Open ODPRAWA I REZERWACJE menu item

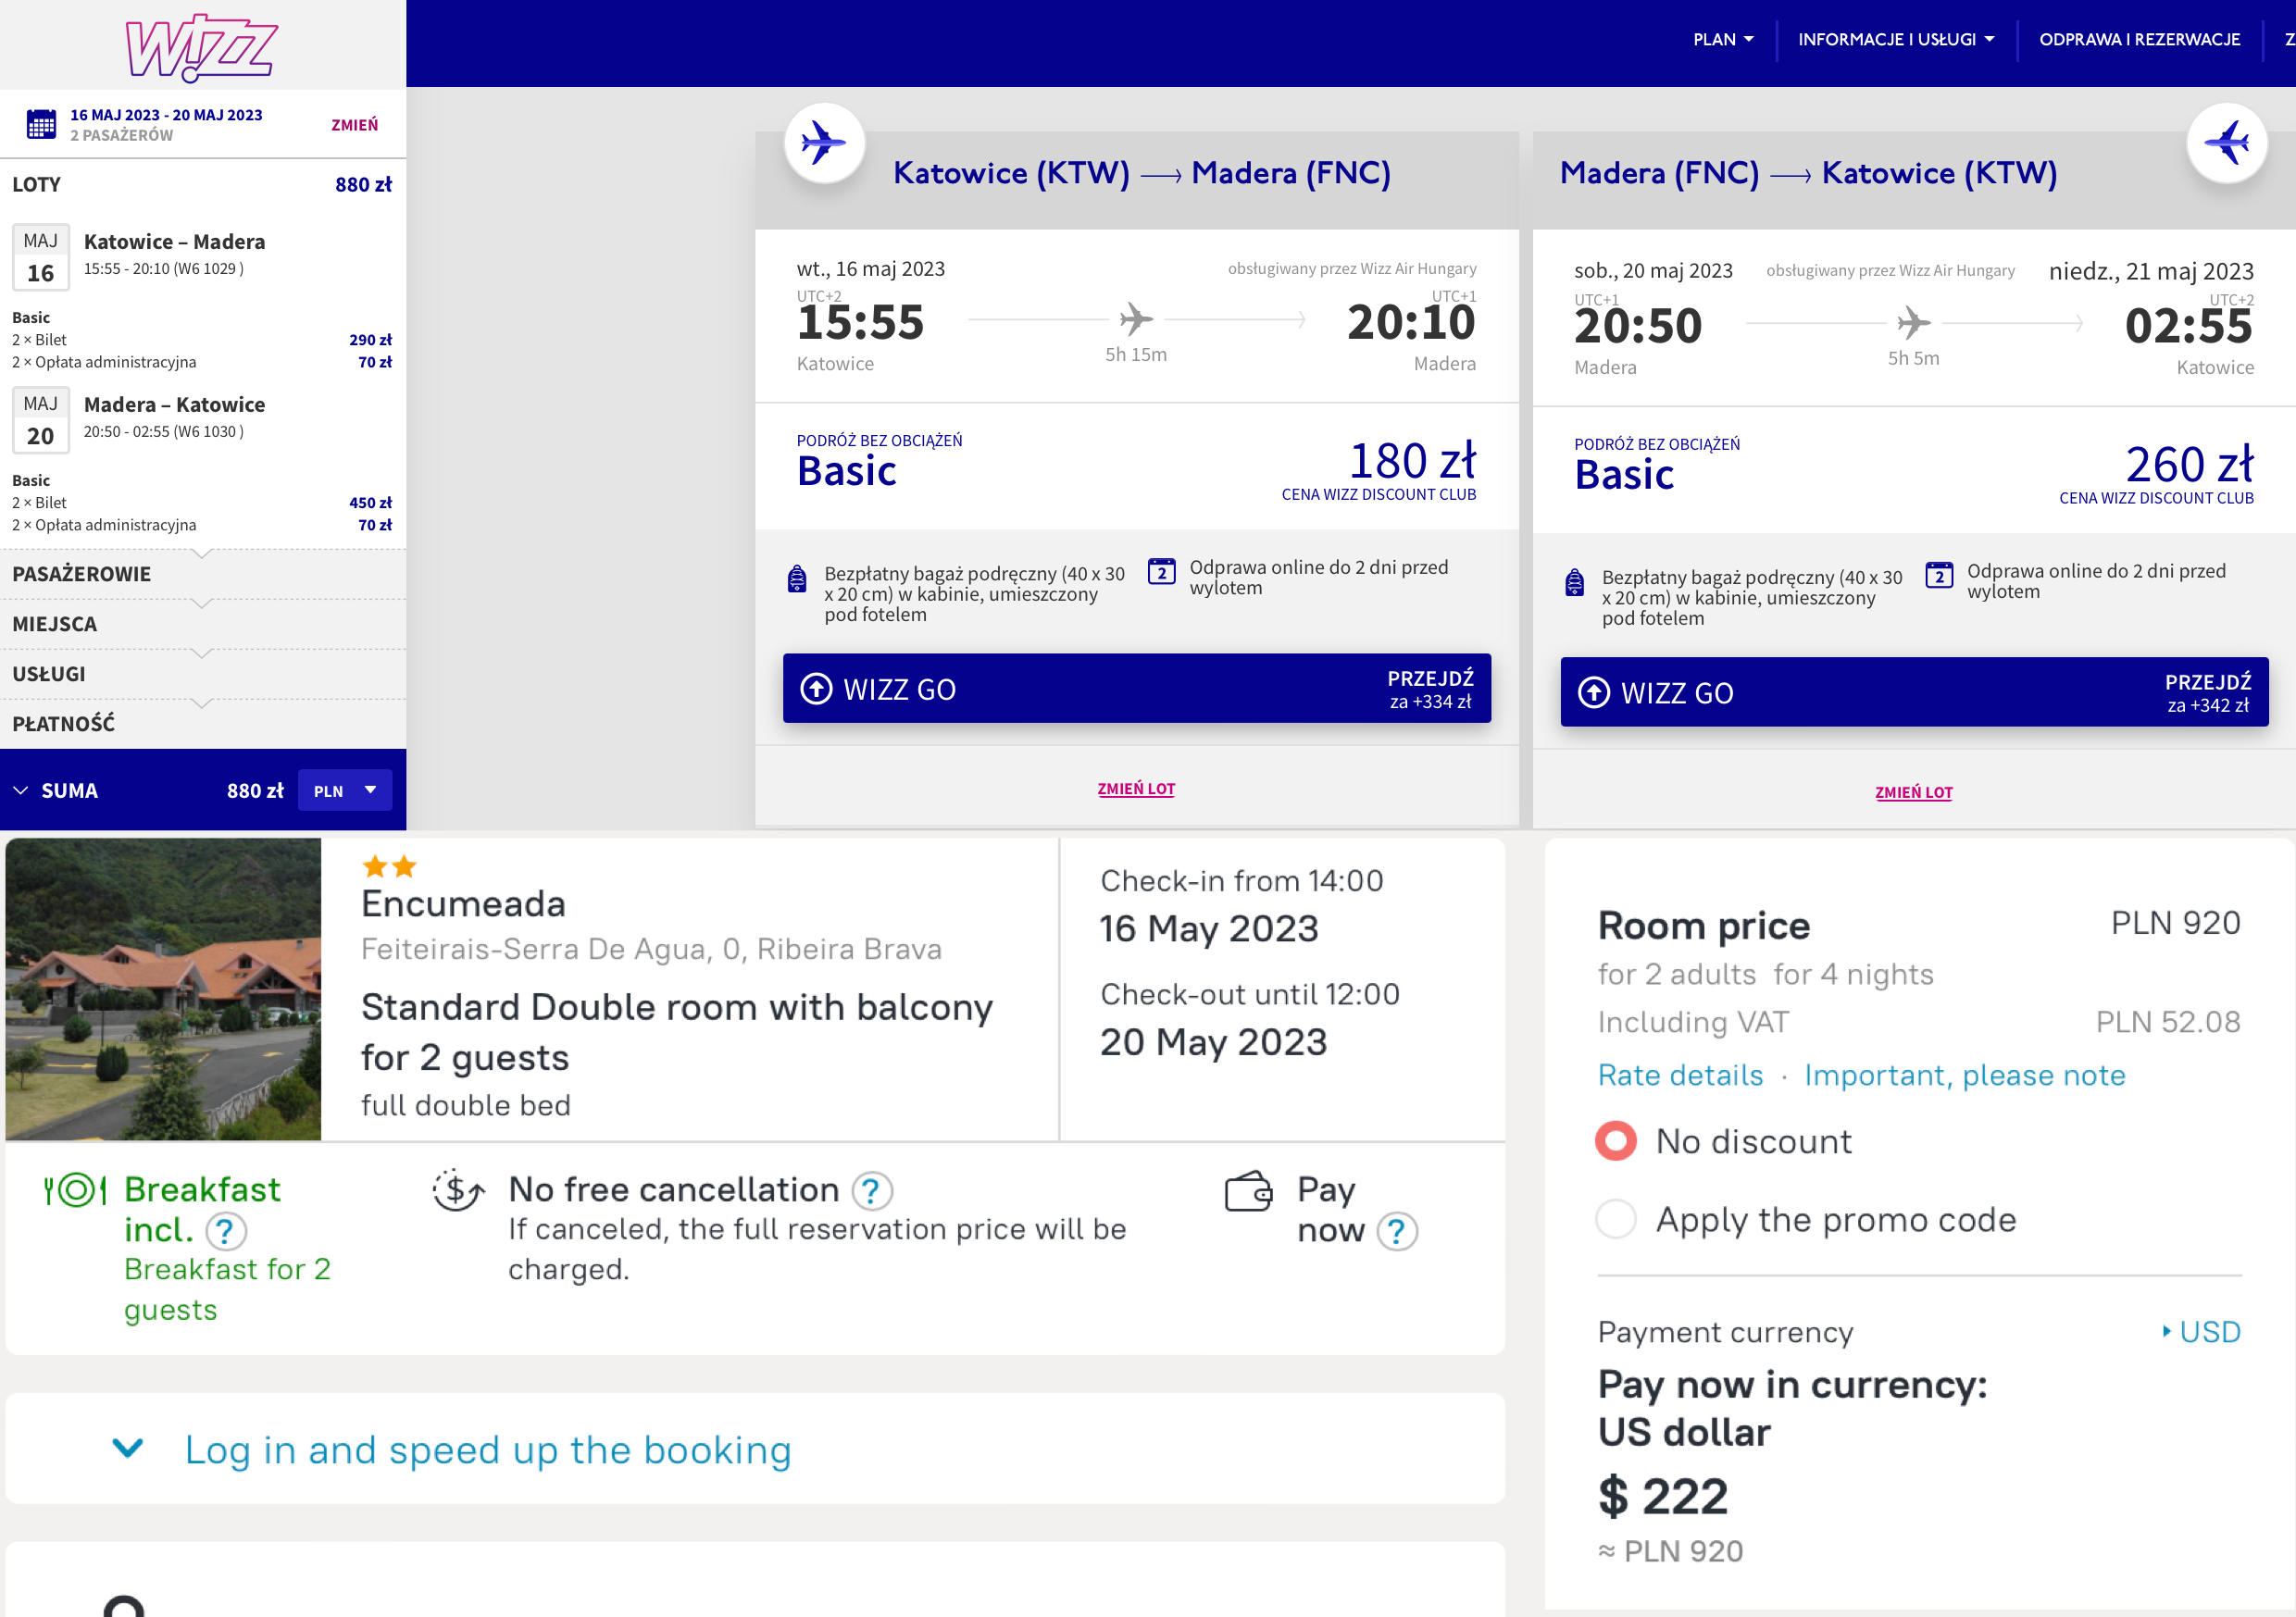[x=2139, y=40]
